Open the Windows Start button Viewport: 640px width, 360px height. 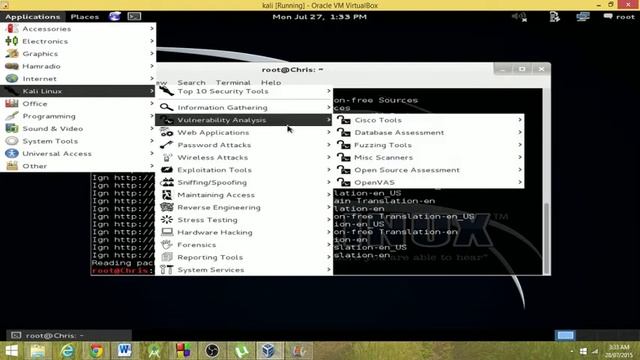[x=12, y=351]
